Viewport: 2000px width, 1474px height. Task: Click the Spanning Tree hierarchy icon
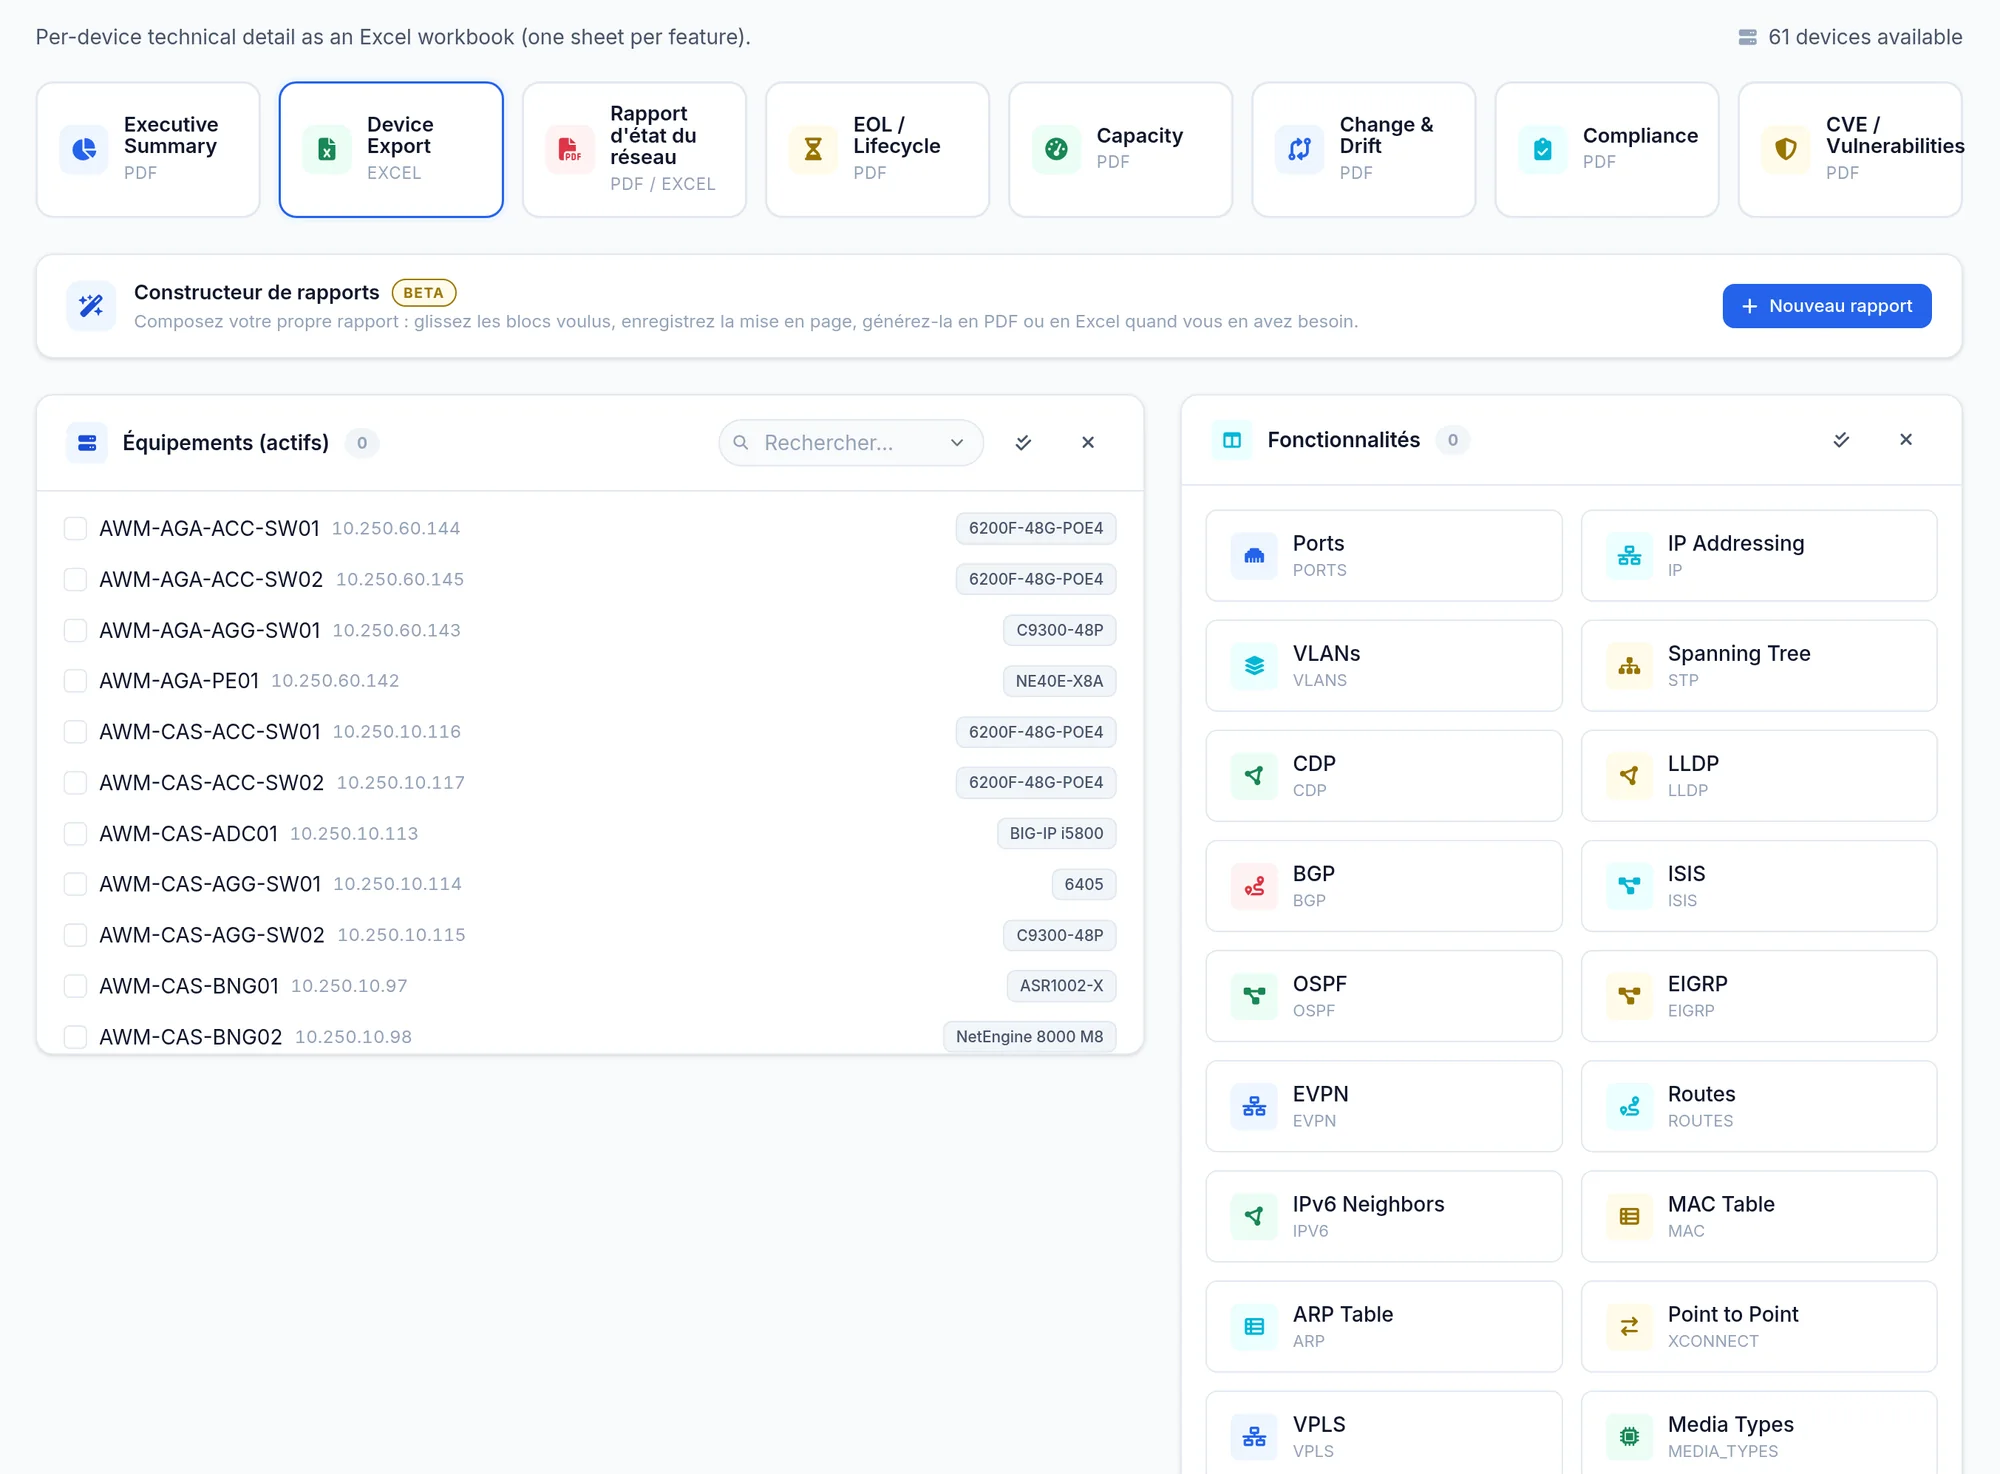(x=1629, y=666)
